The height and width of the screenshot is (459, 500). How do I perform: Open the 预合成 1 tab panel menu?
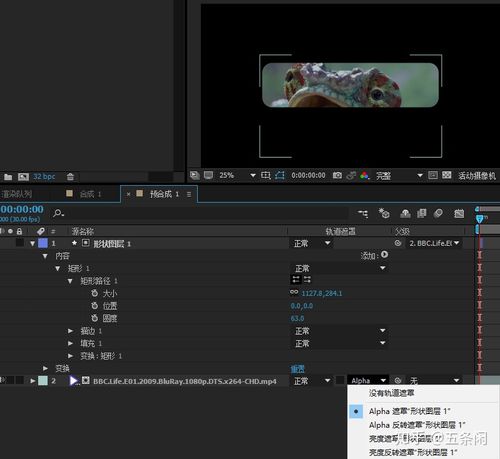click(189, 194)
